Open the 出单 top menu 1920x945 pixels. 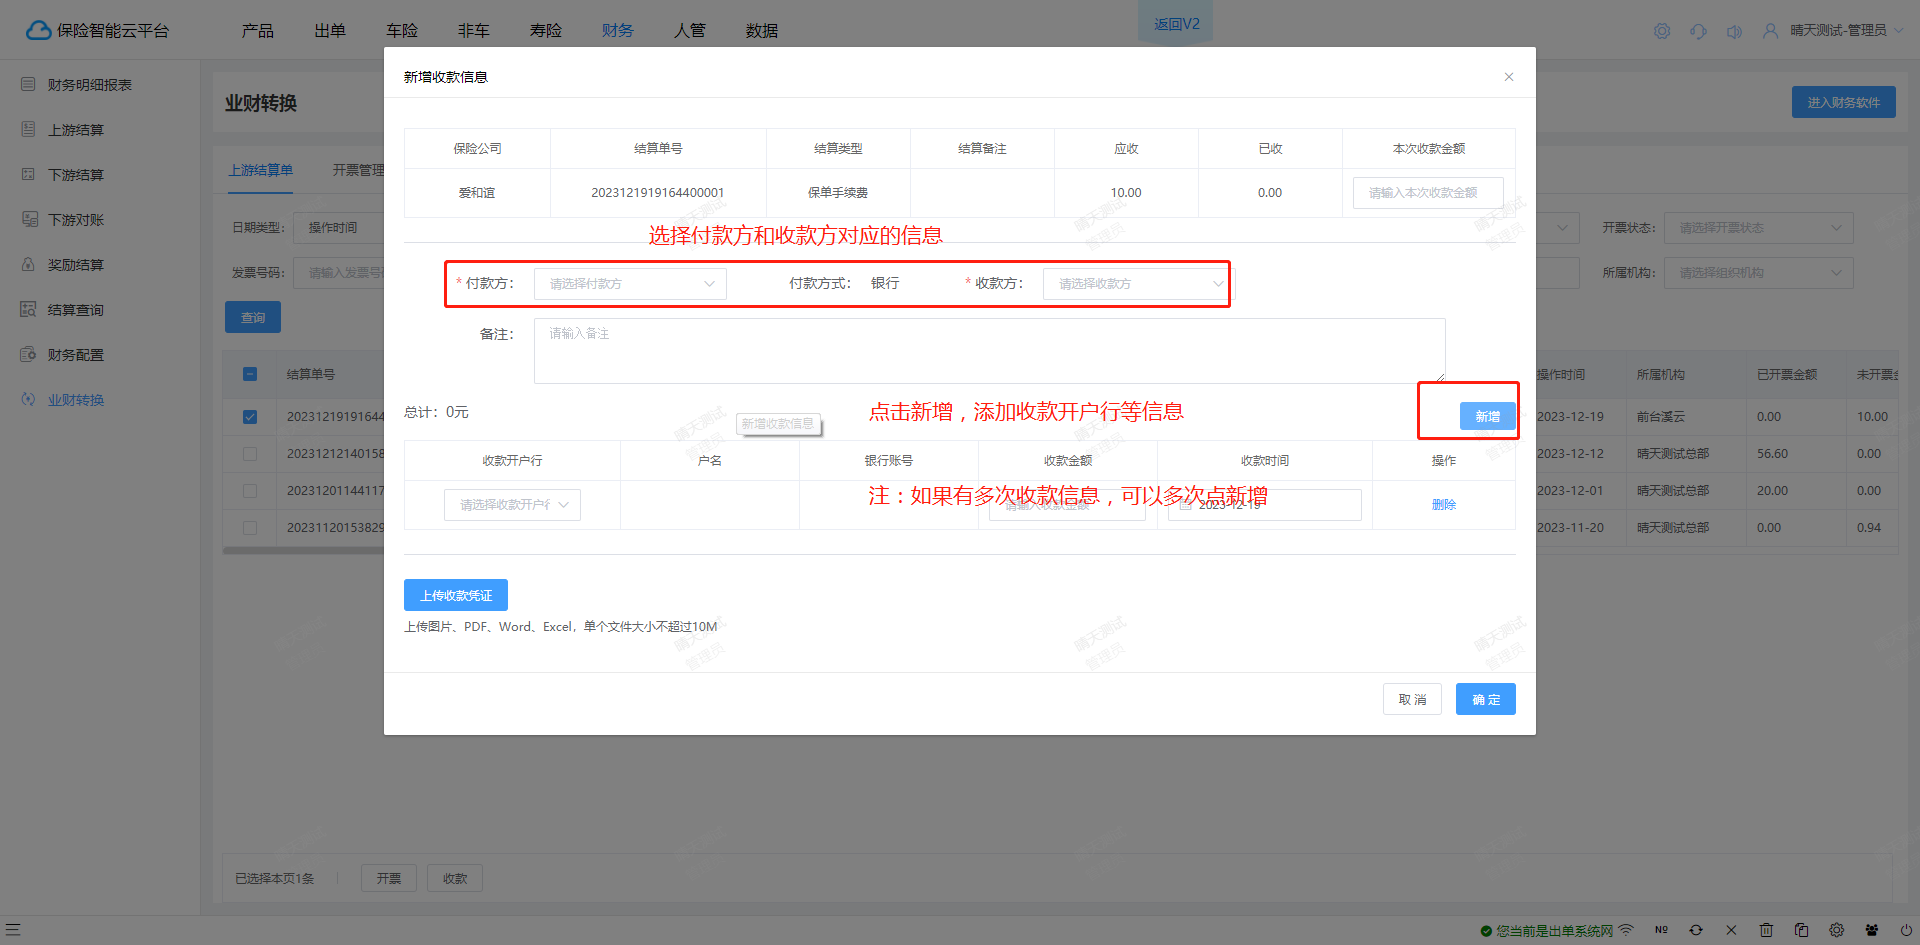click(330, 31)
